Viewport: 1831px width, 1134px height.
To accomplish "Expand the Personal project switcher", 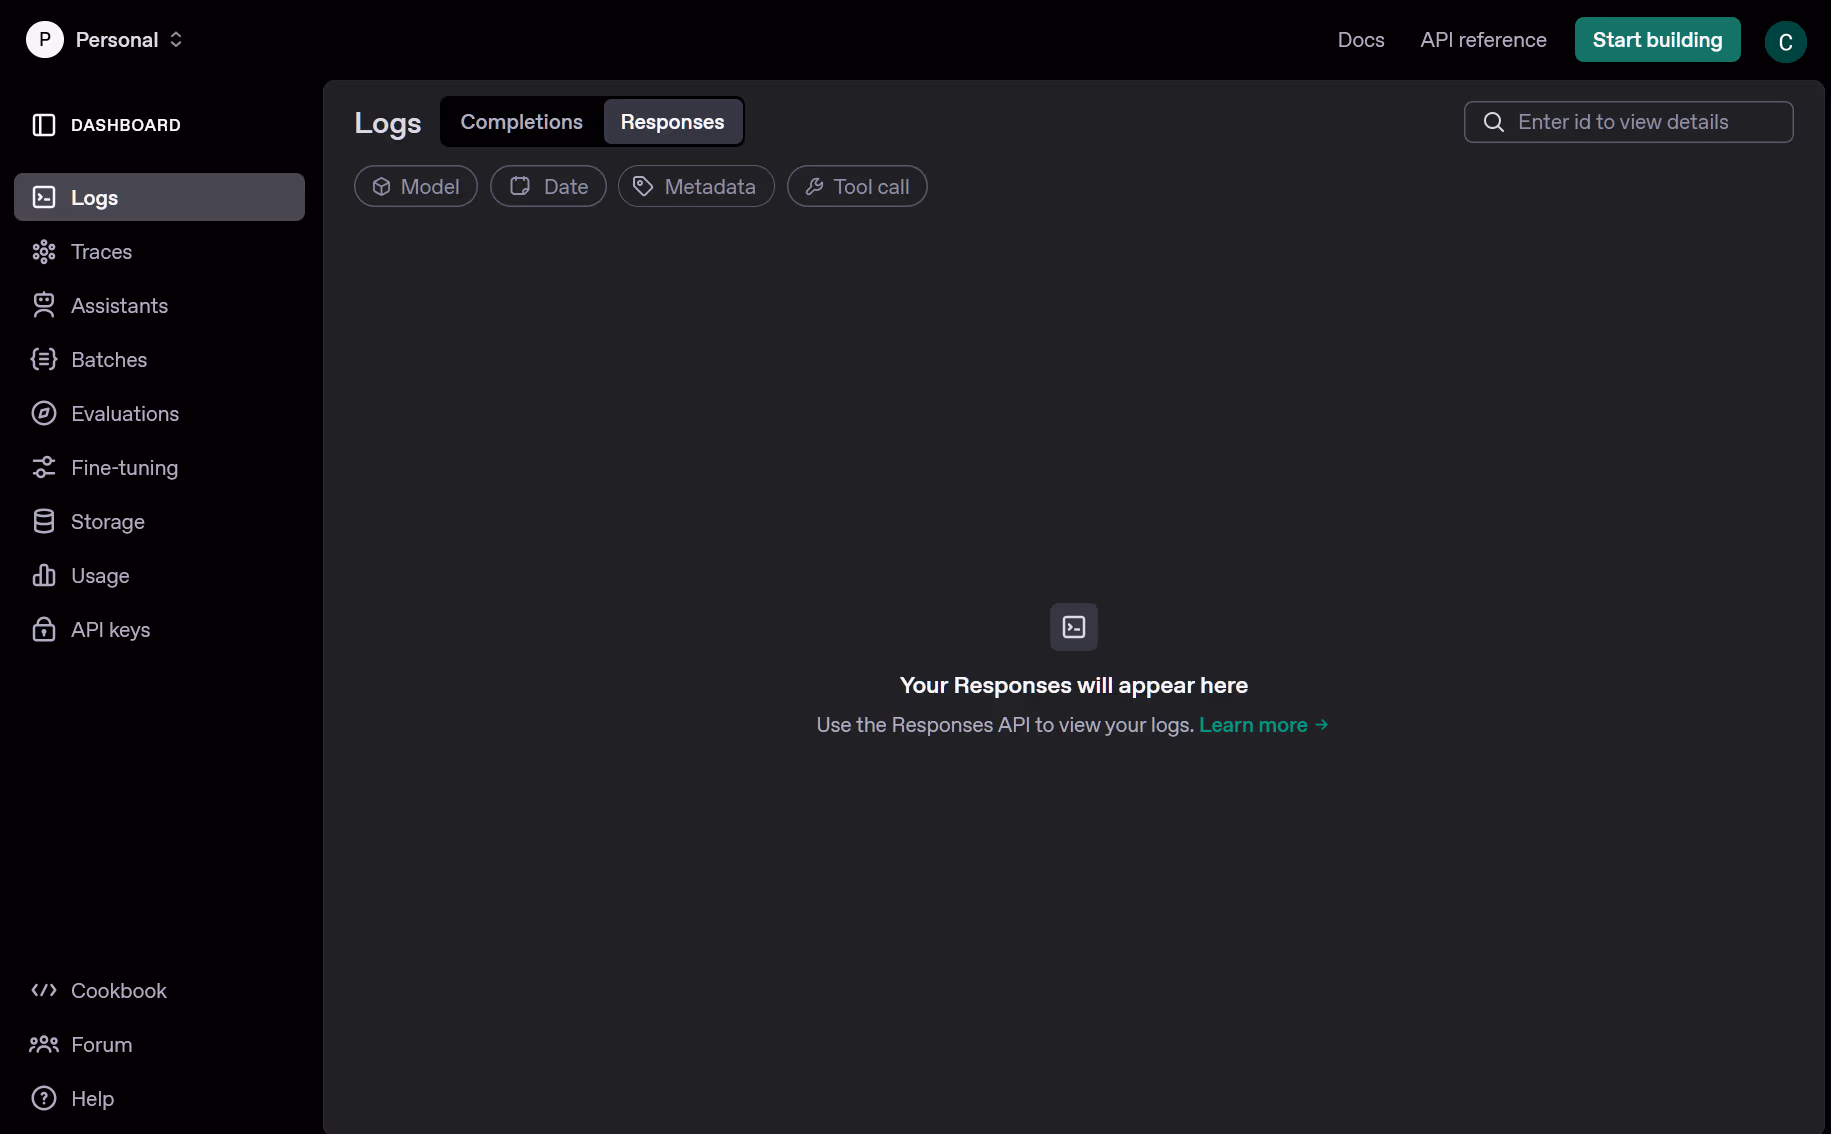I will (105, 40).
